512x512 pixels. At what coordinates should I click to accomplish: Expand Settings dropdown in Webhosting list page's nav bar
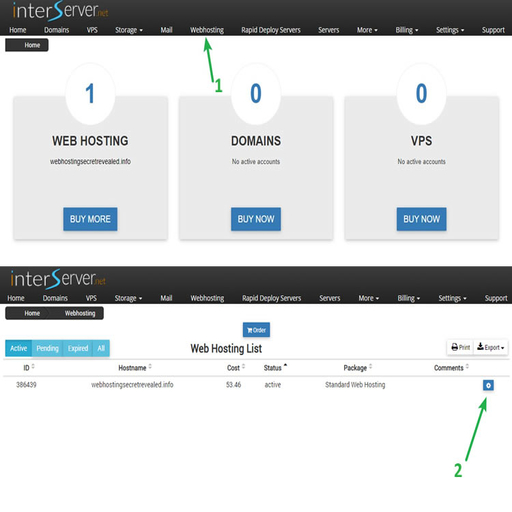(x=452, y=298)
